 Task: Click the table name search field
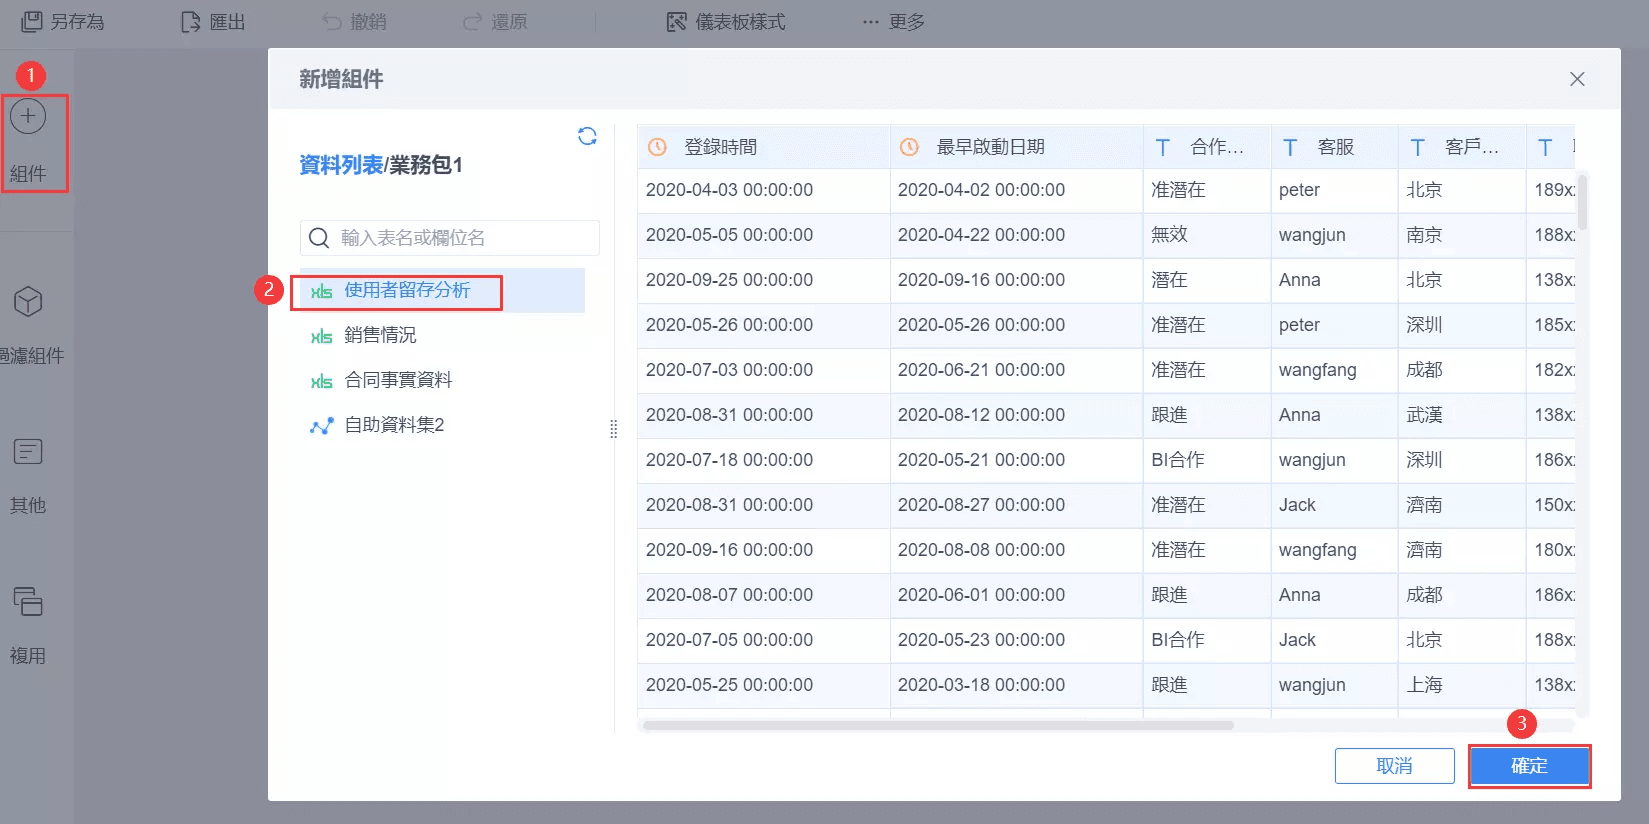click(450, 238)
